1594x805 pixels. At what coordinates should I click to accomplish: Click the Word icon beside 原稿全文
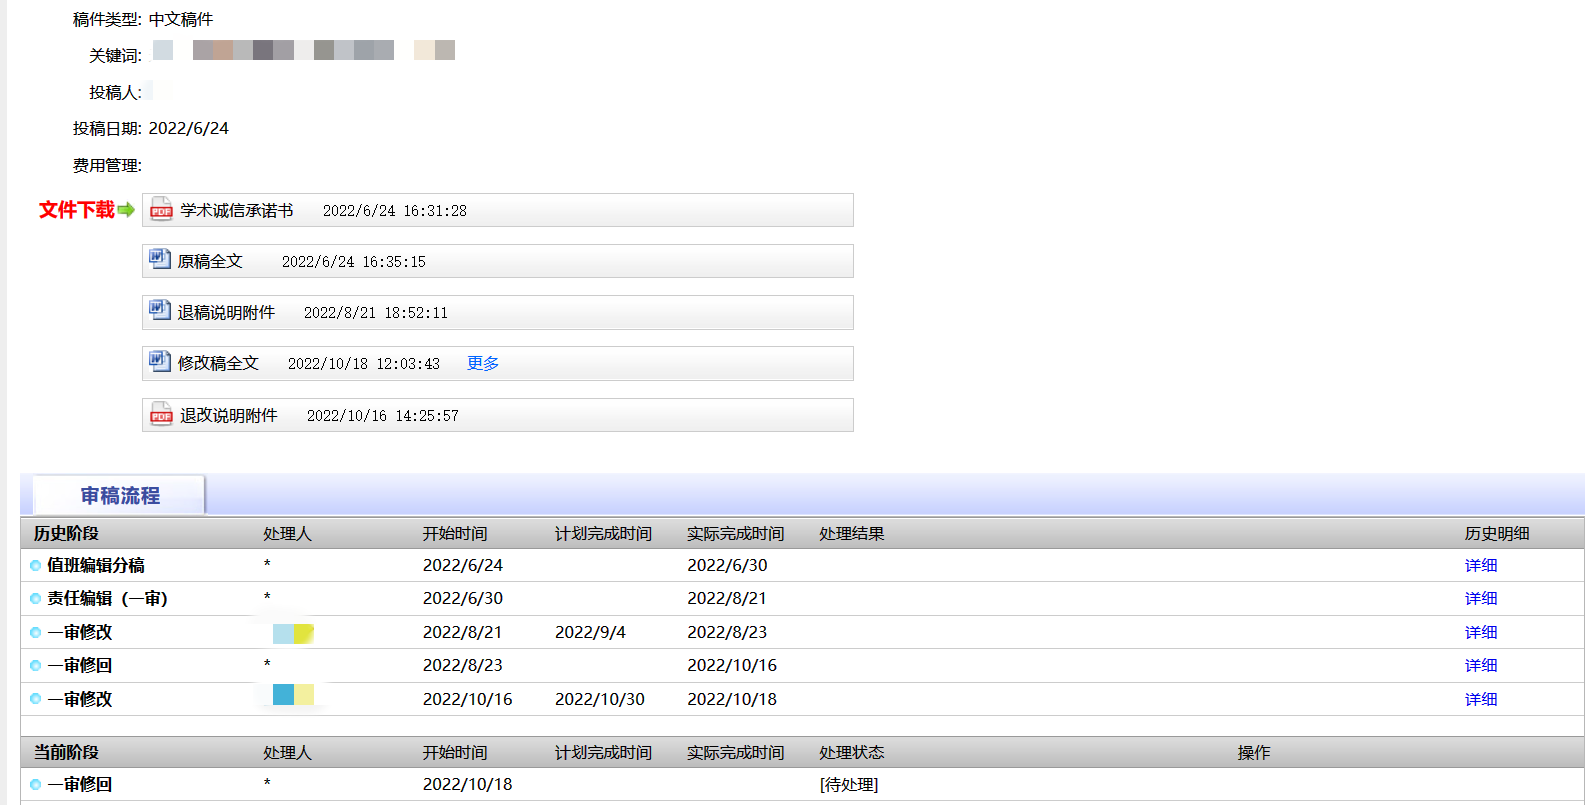click(160, 259)
